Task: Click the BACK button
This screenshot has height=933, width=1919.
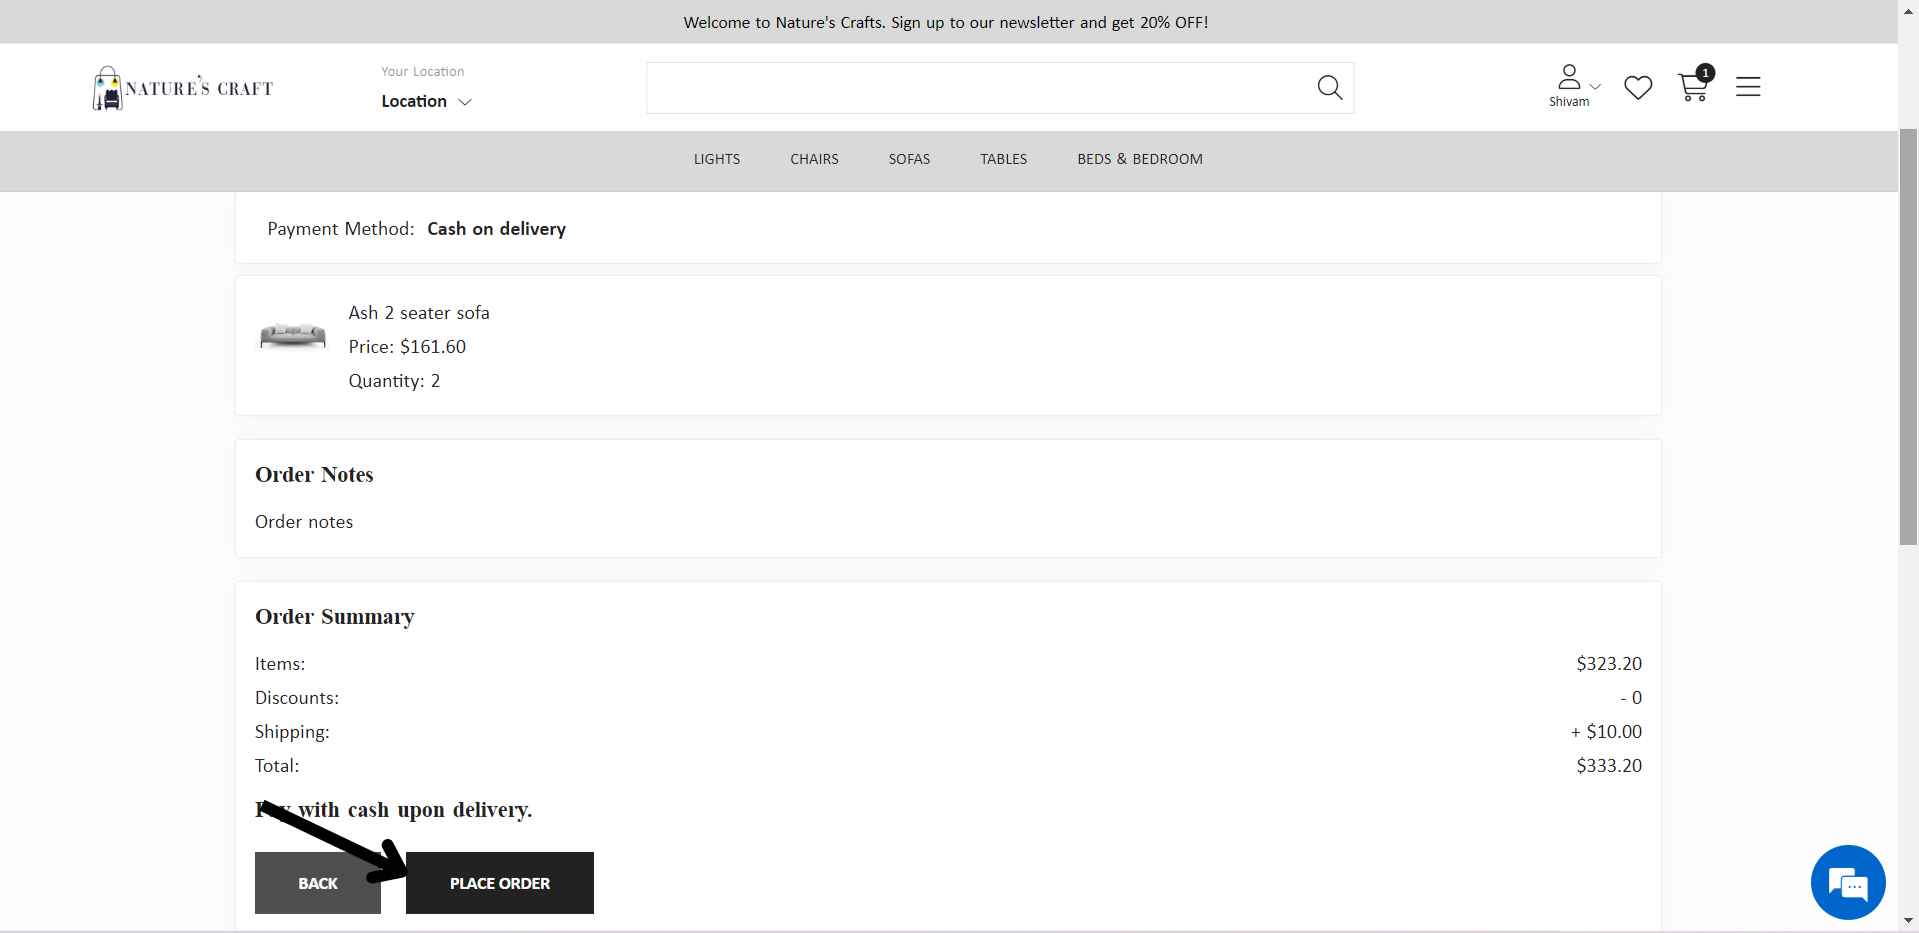Action: [x=318, y=883]
